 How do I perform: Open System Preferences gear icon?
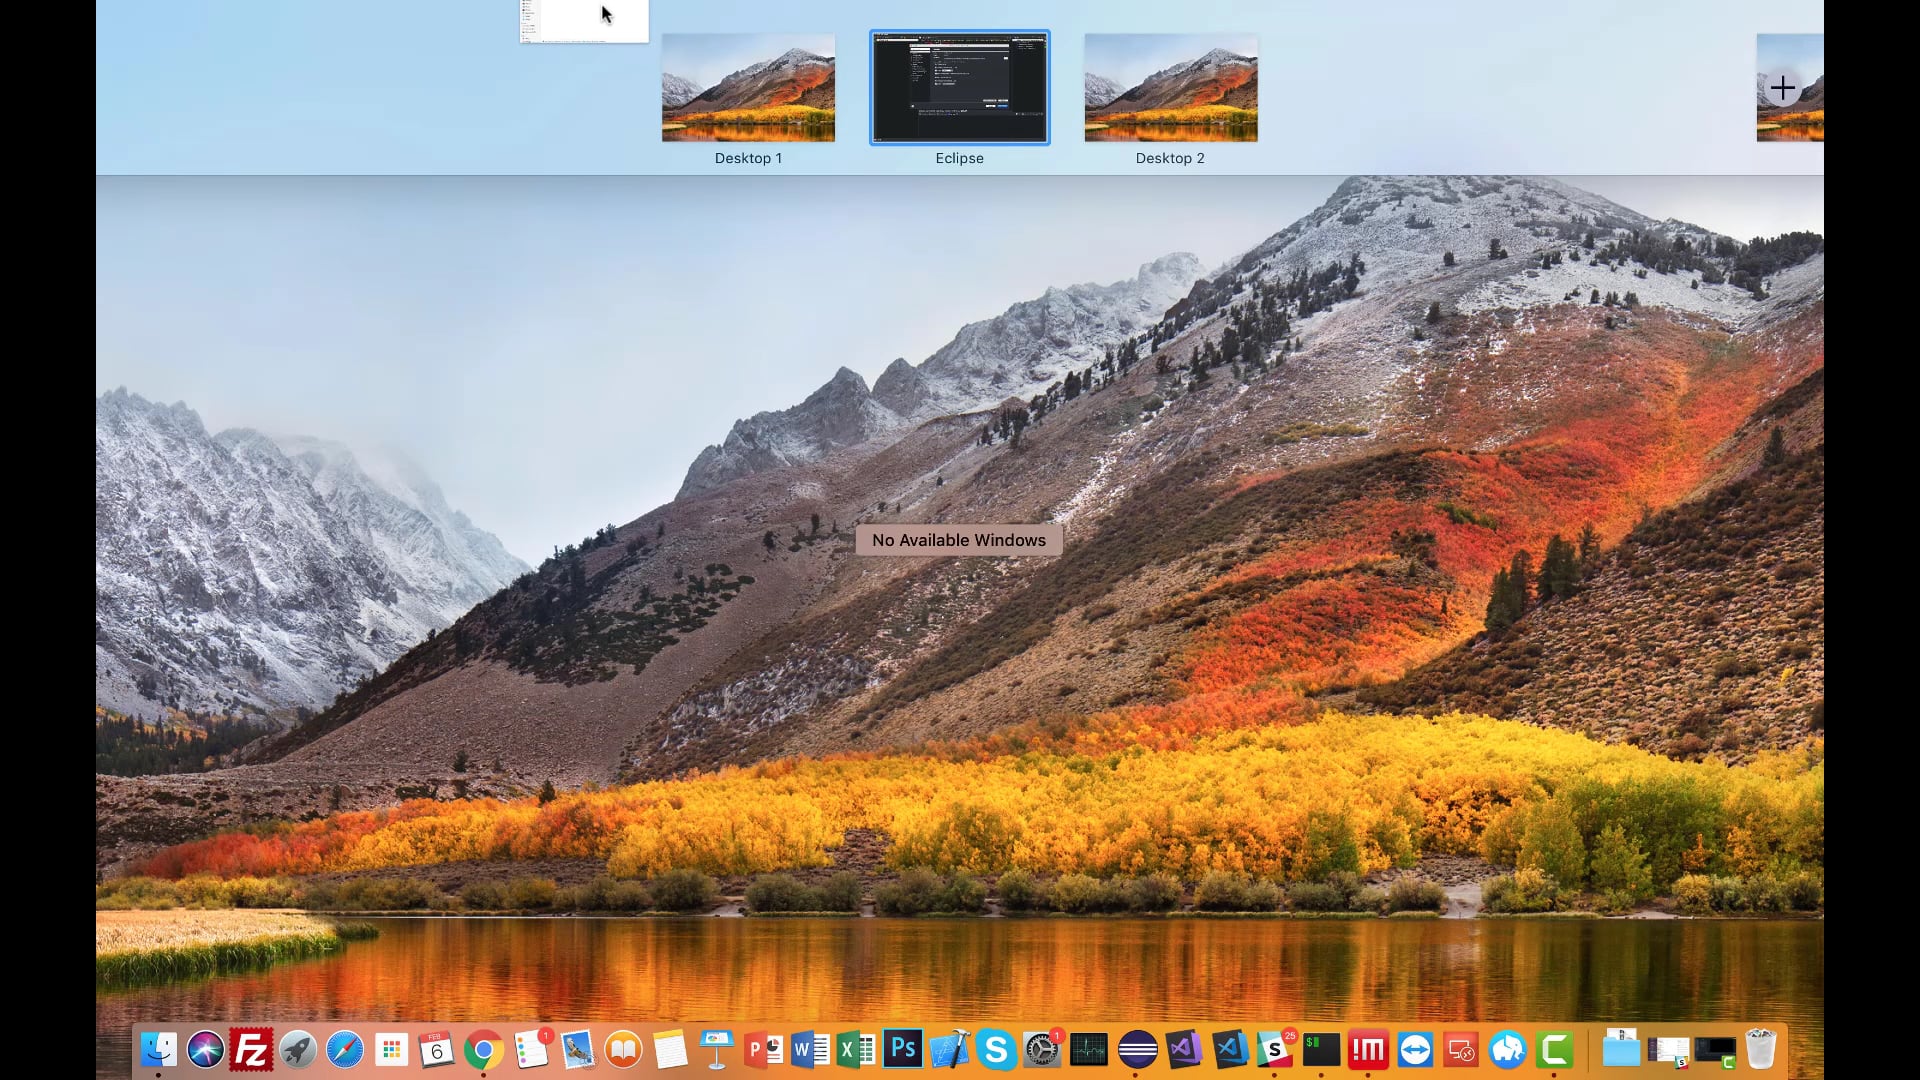[1042, 1050]
